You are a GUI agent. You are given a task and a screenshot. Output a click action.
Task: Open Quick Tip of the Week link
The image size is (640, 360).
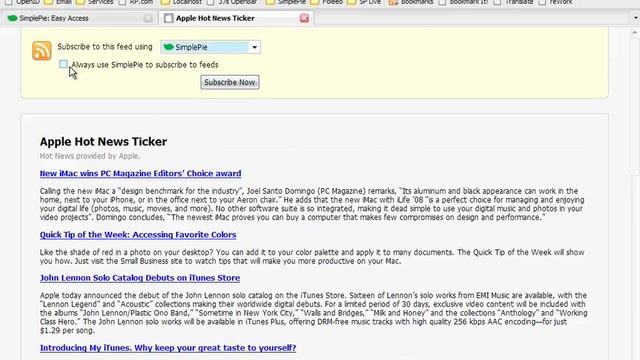[138, 235]
